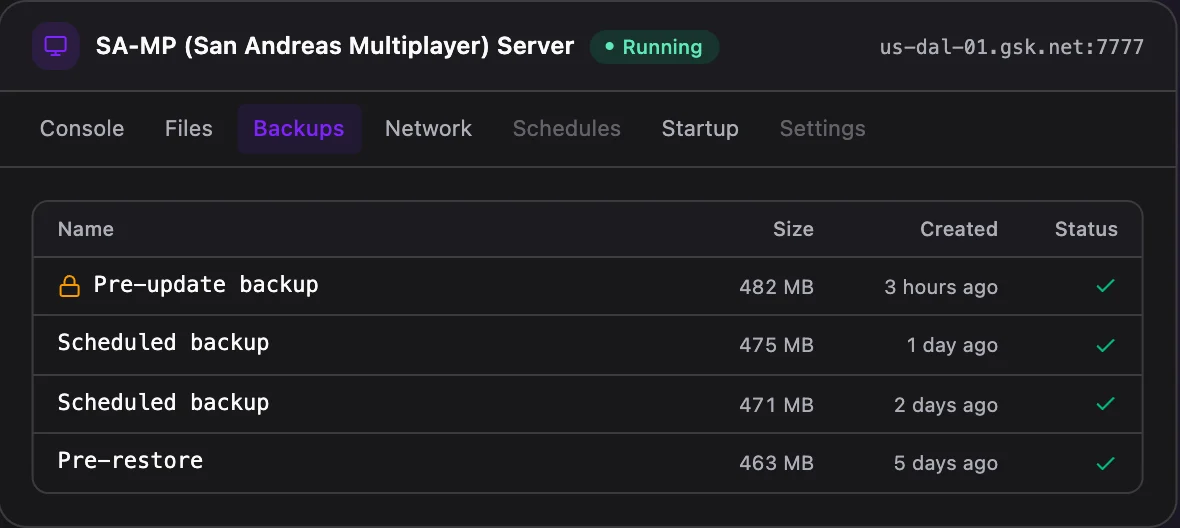Open the Settings tab
The width and height of the screenshot is (1180, 528).
coord(823,129)
